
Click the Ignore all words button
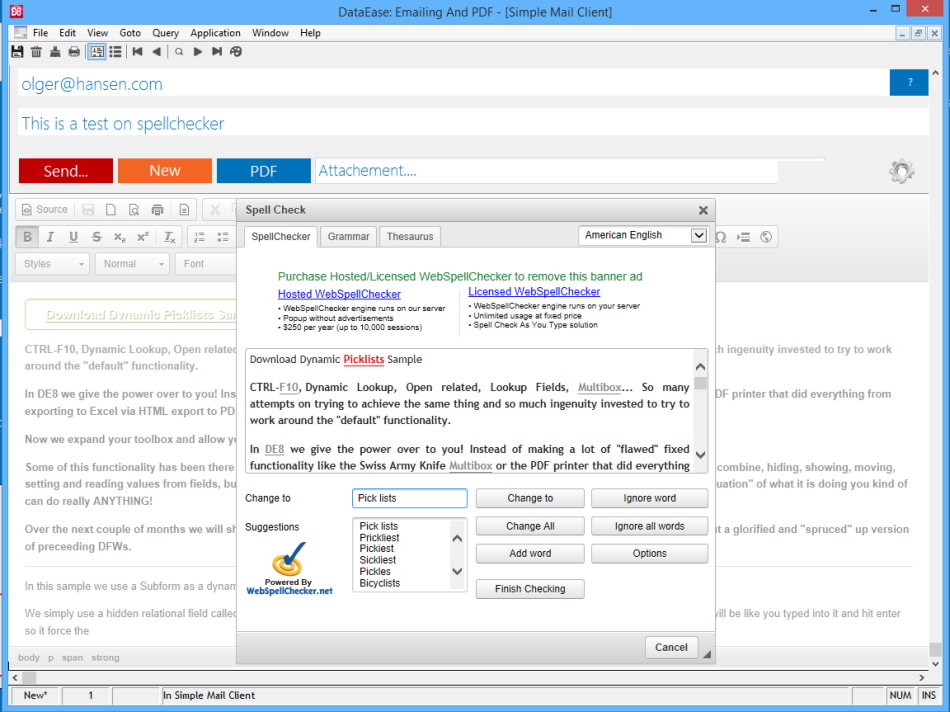point(649,526)
